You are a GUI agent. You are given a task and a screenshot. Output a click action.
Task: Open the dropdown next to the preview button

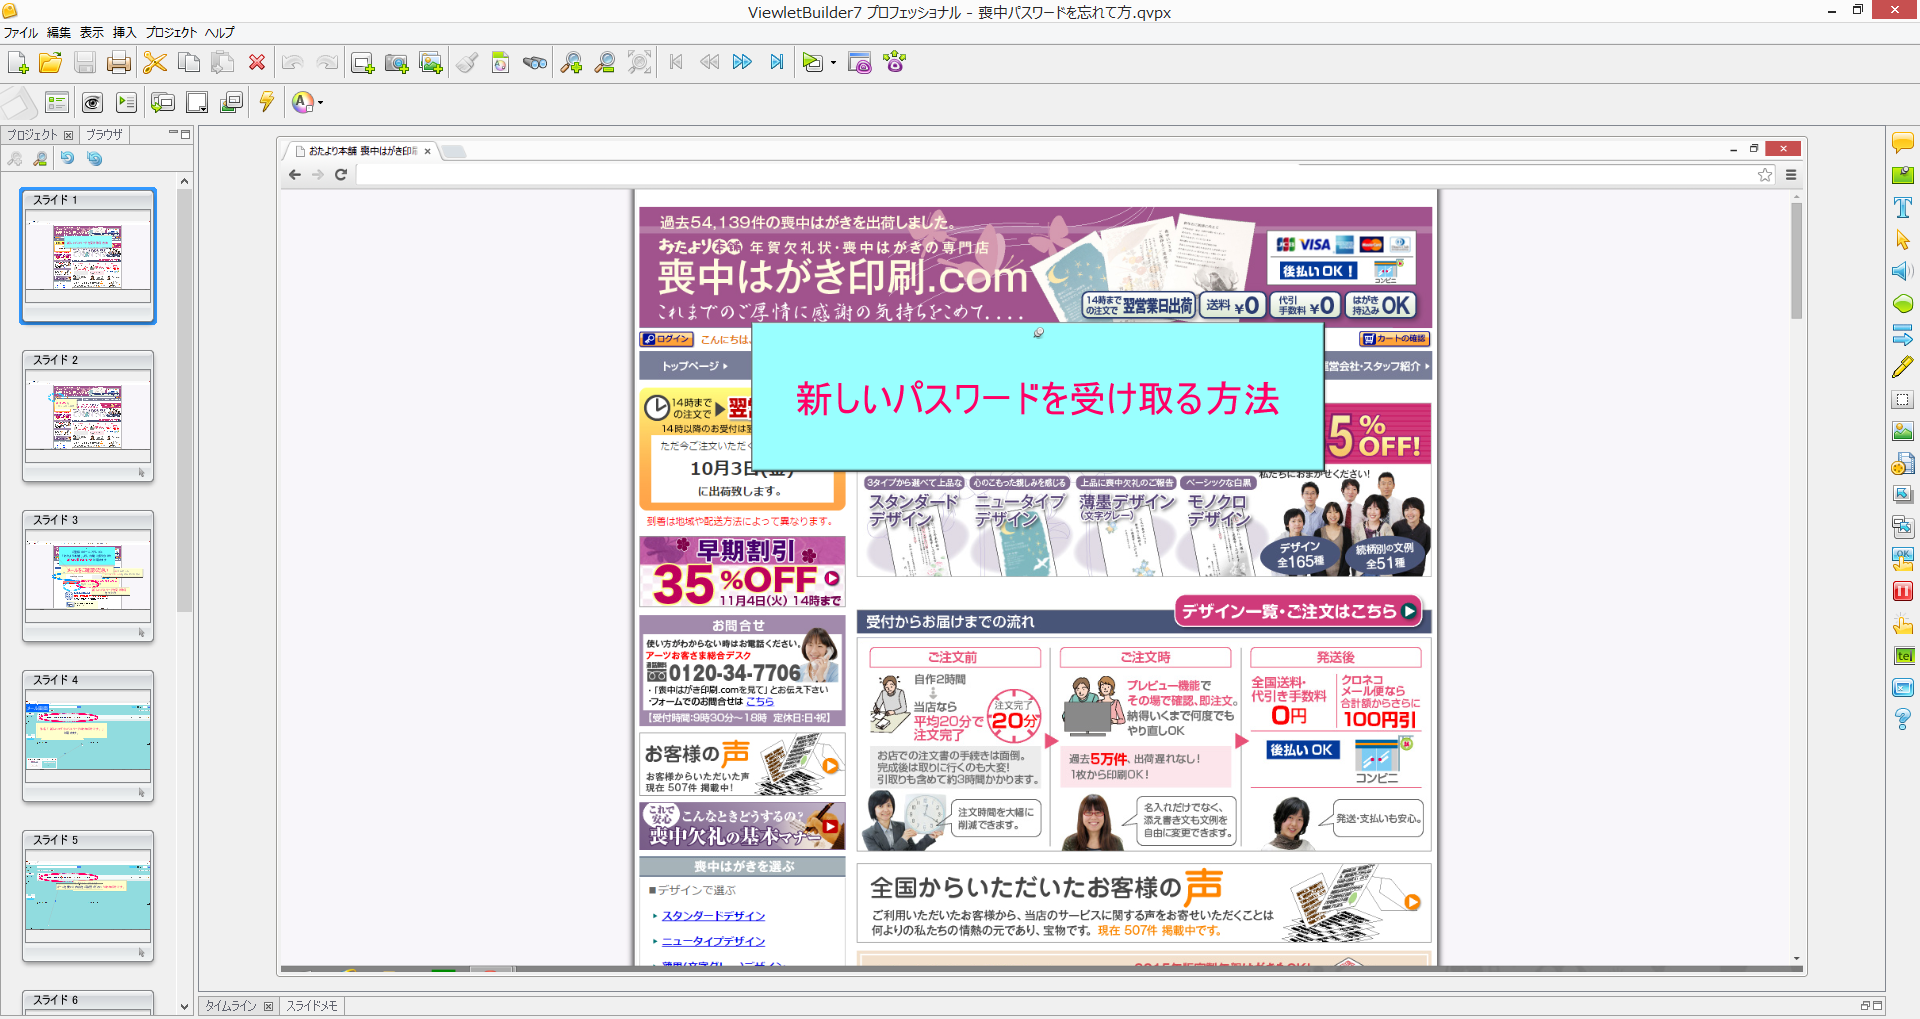(833, 64)
